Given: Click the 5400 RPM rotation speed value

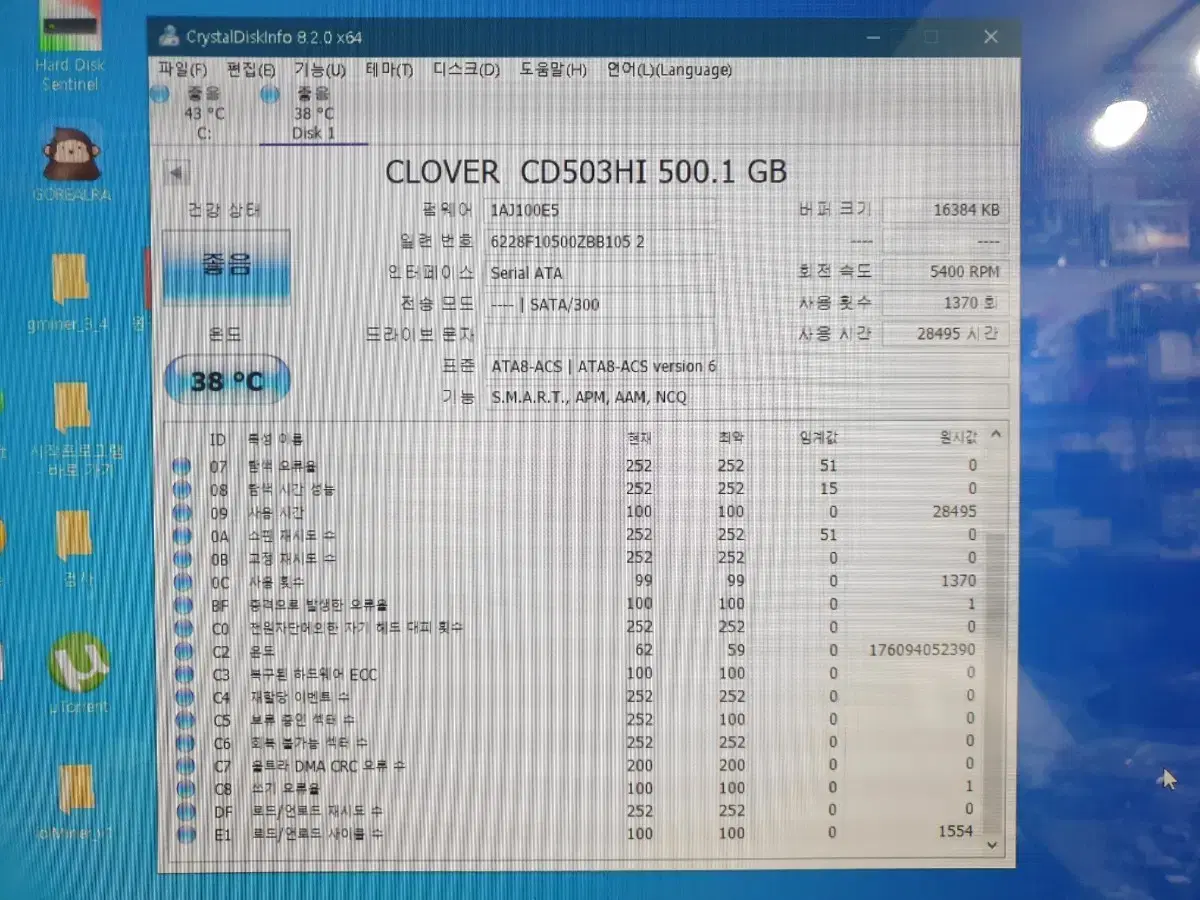Looking at the screenshot, I should click(945, 272).
